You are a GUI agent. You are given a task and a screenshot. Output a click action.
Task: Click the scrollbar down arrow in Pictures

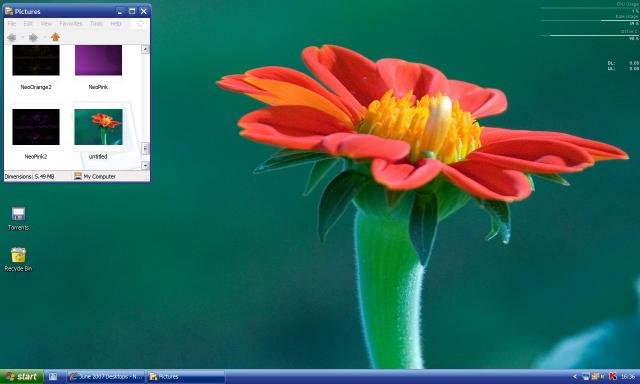[145, 165]
